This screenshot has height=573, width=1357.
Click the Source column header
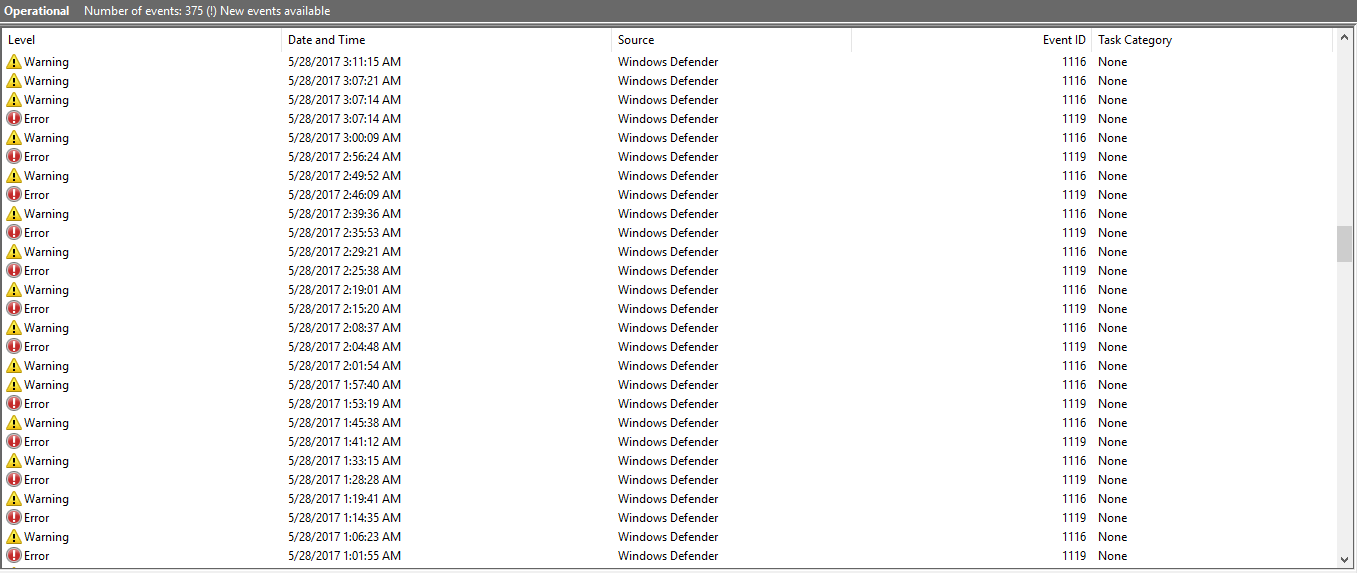coord(730,40)
